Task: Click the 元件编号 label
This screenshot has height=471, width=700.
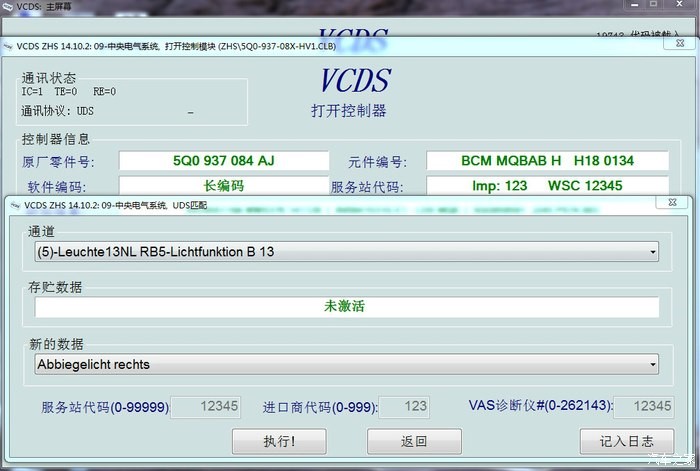Action: coord(377,162)
